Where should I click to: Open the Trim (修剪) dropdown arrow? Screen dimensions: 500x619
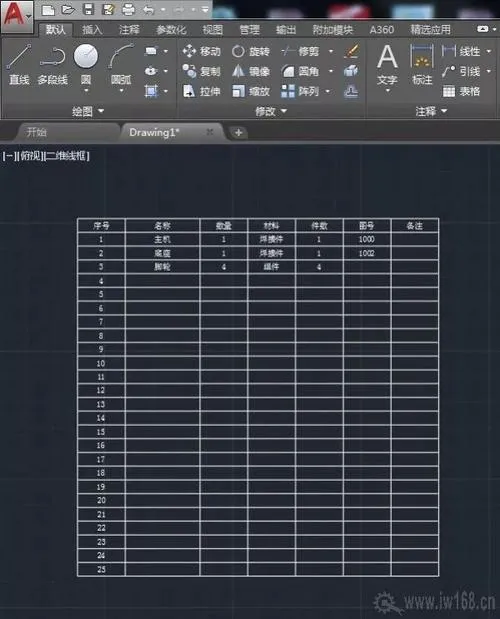coord(331,51)
